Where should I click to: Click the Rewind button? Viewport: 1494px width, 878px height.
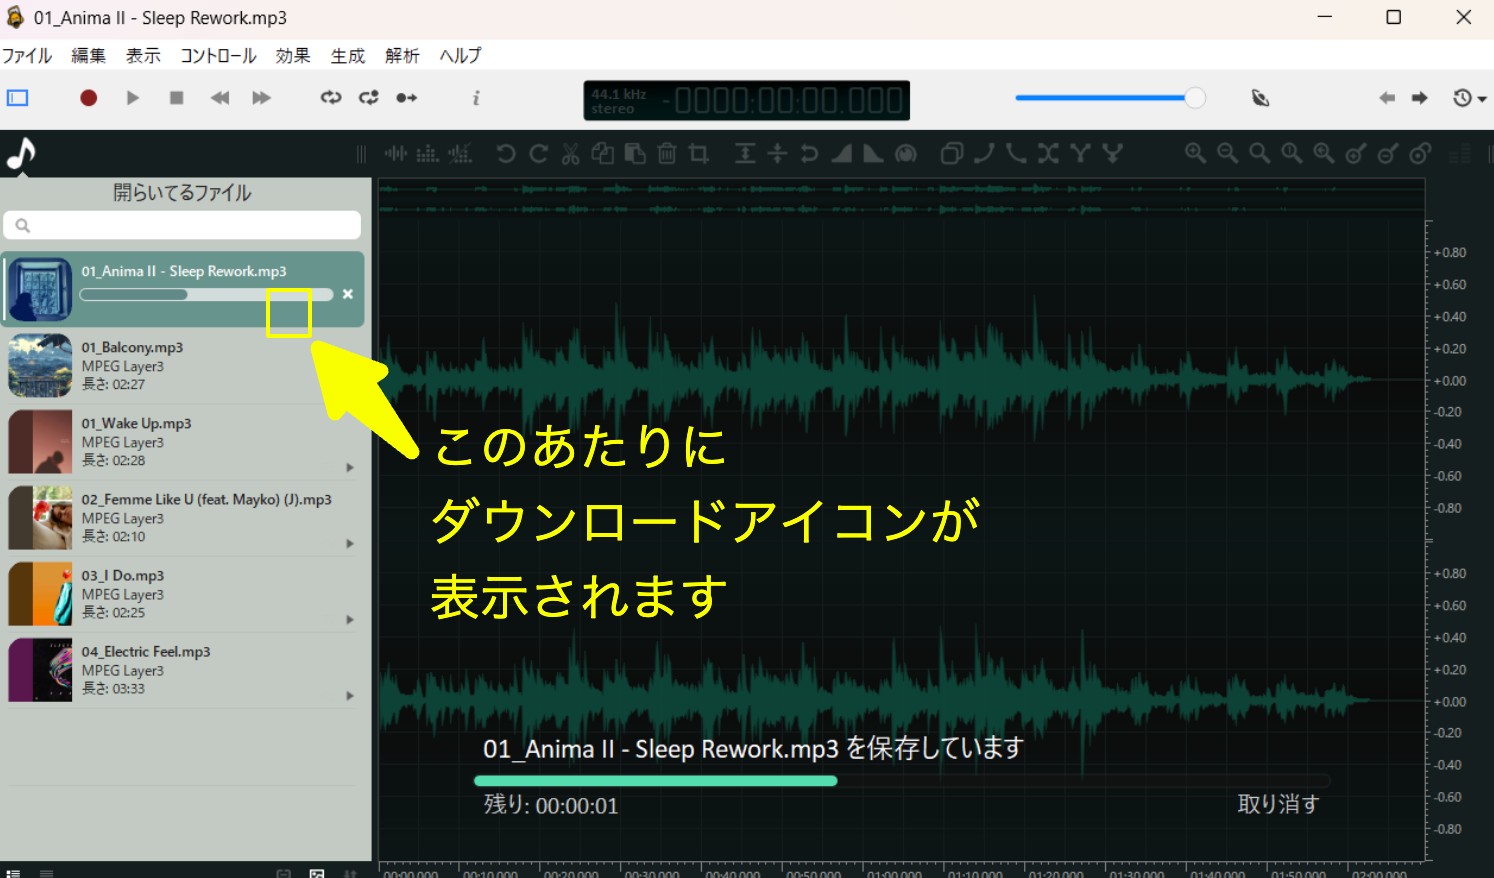pos(220,97)
